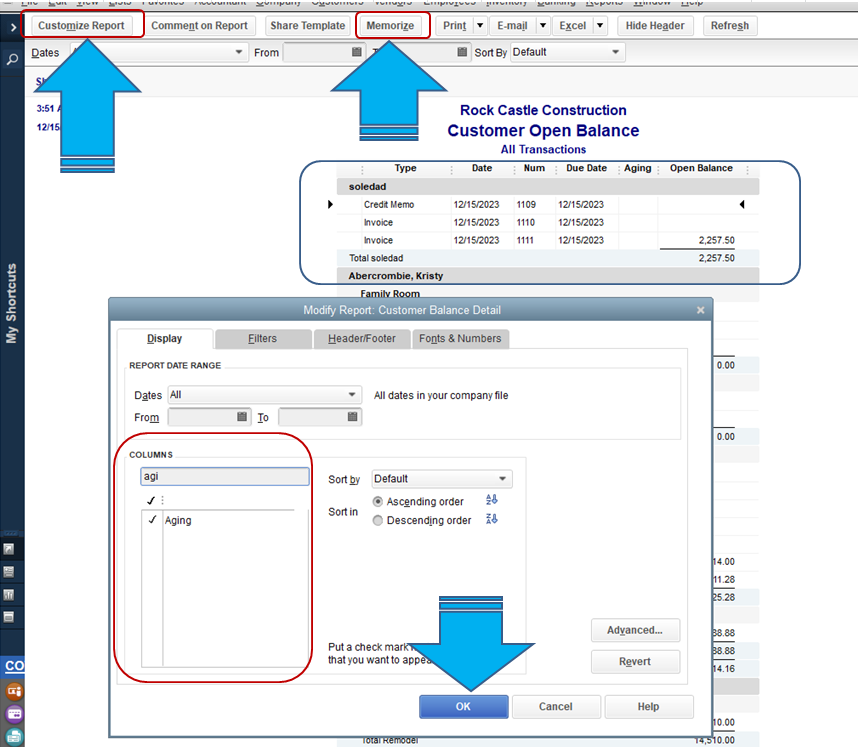Expand the My Shortcuts sidebar arrow
The height and width of the screenshot is (747, 858).
pos(13,26)
